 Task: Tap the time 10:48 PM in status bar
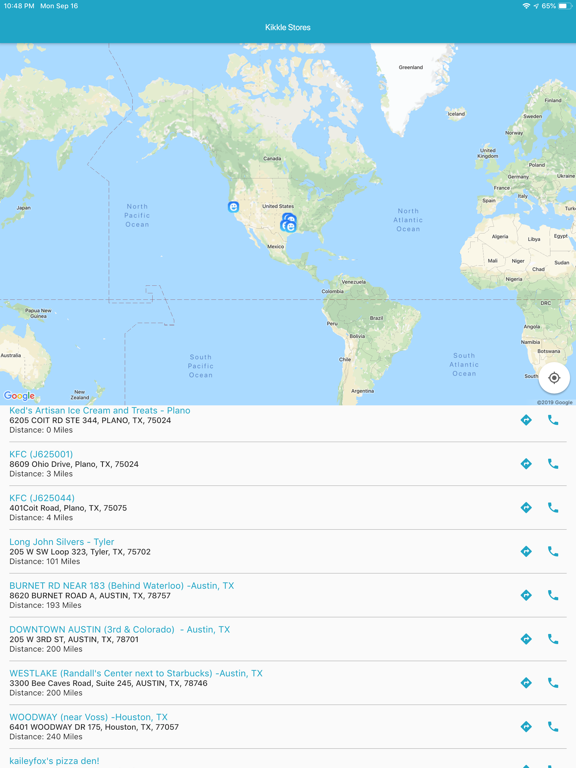coord(19,6)
